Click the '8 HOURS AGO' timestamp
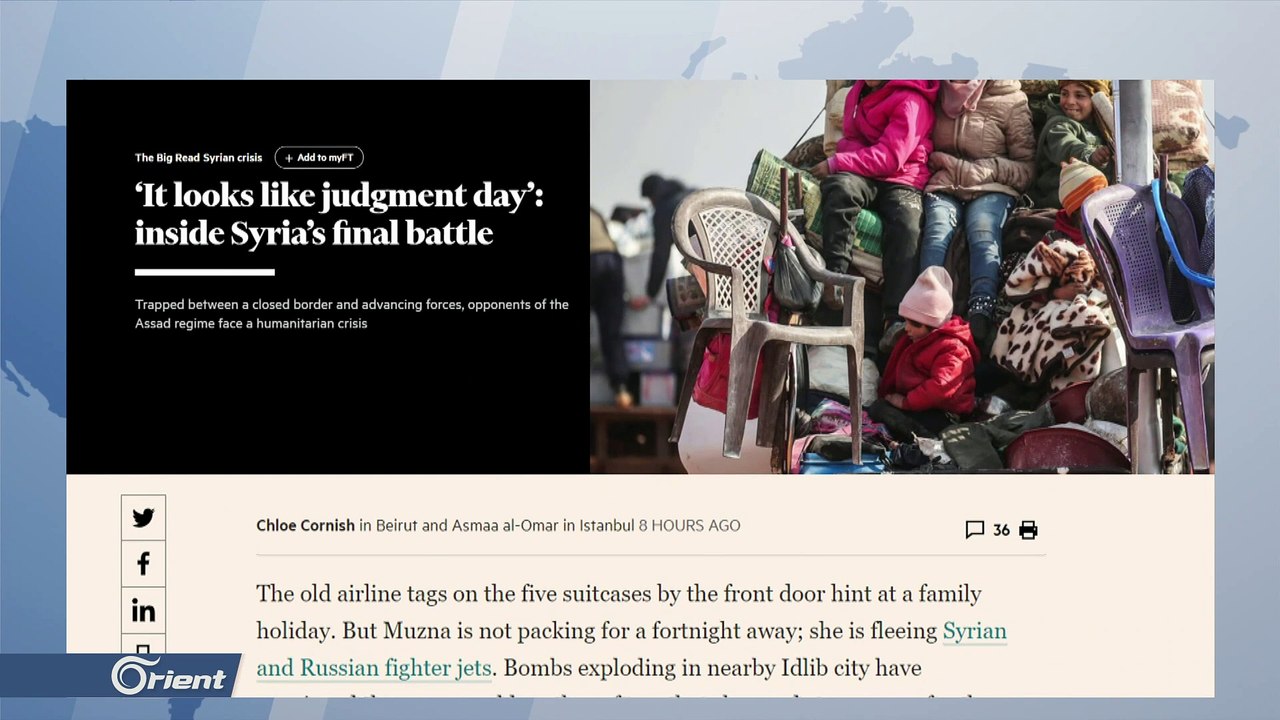The image size is (1280, 720). tap(689, 525)
